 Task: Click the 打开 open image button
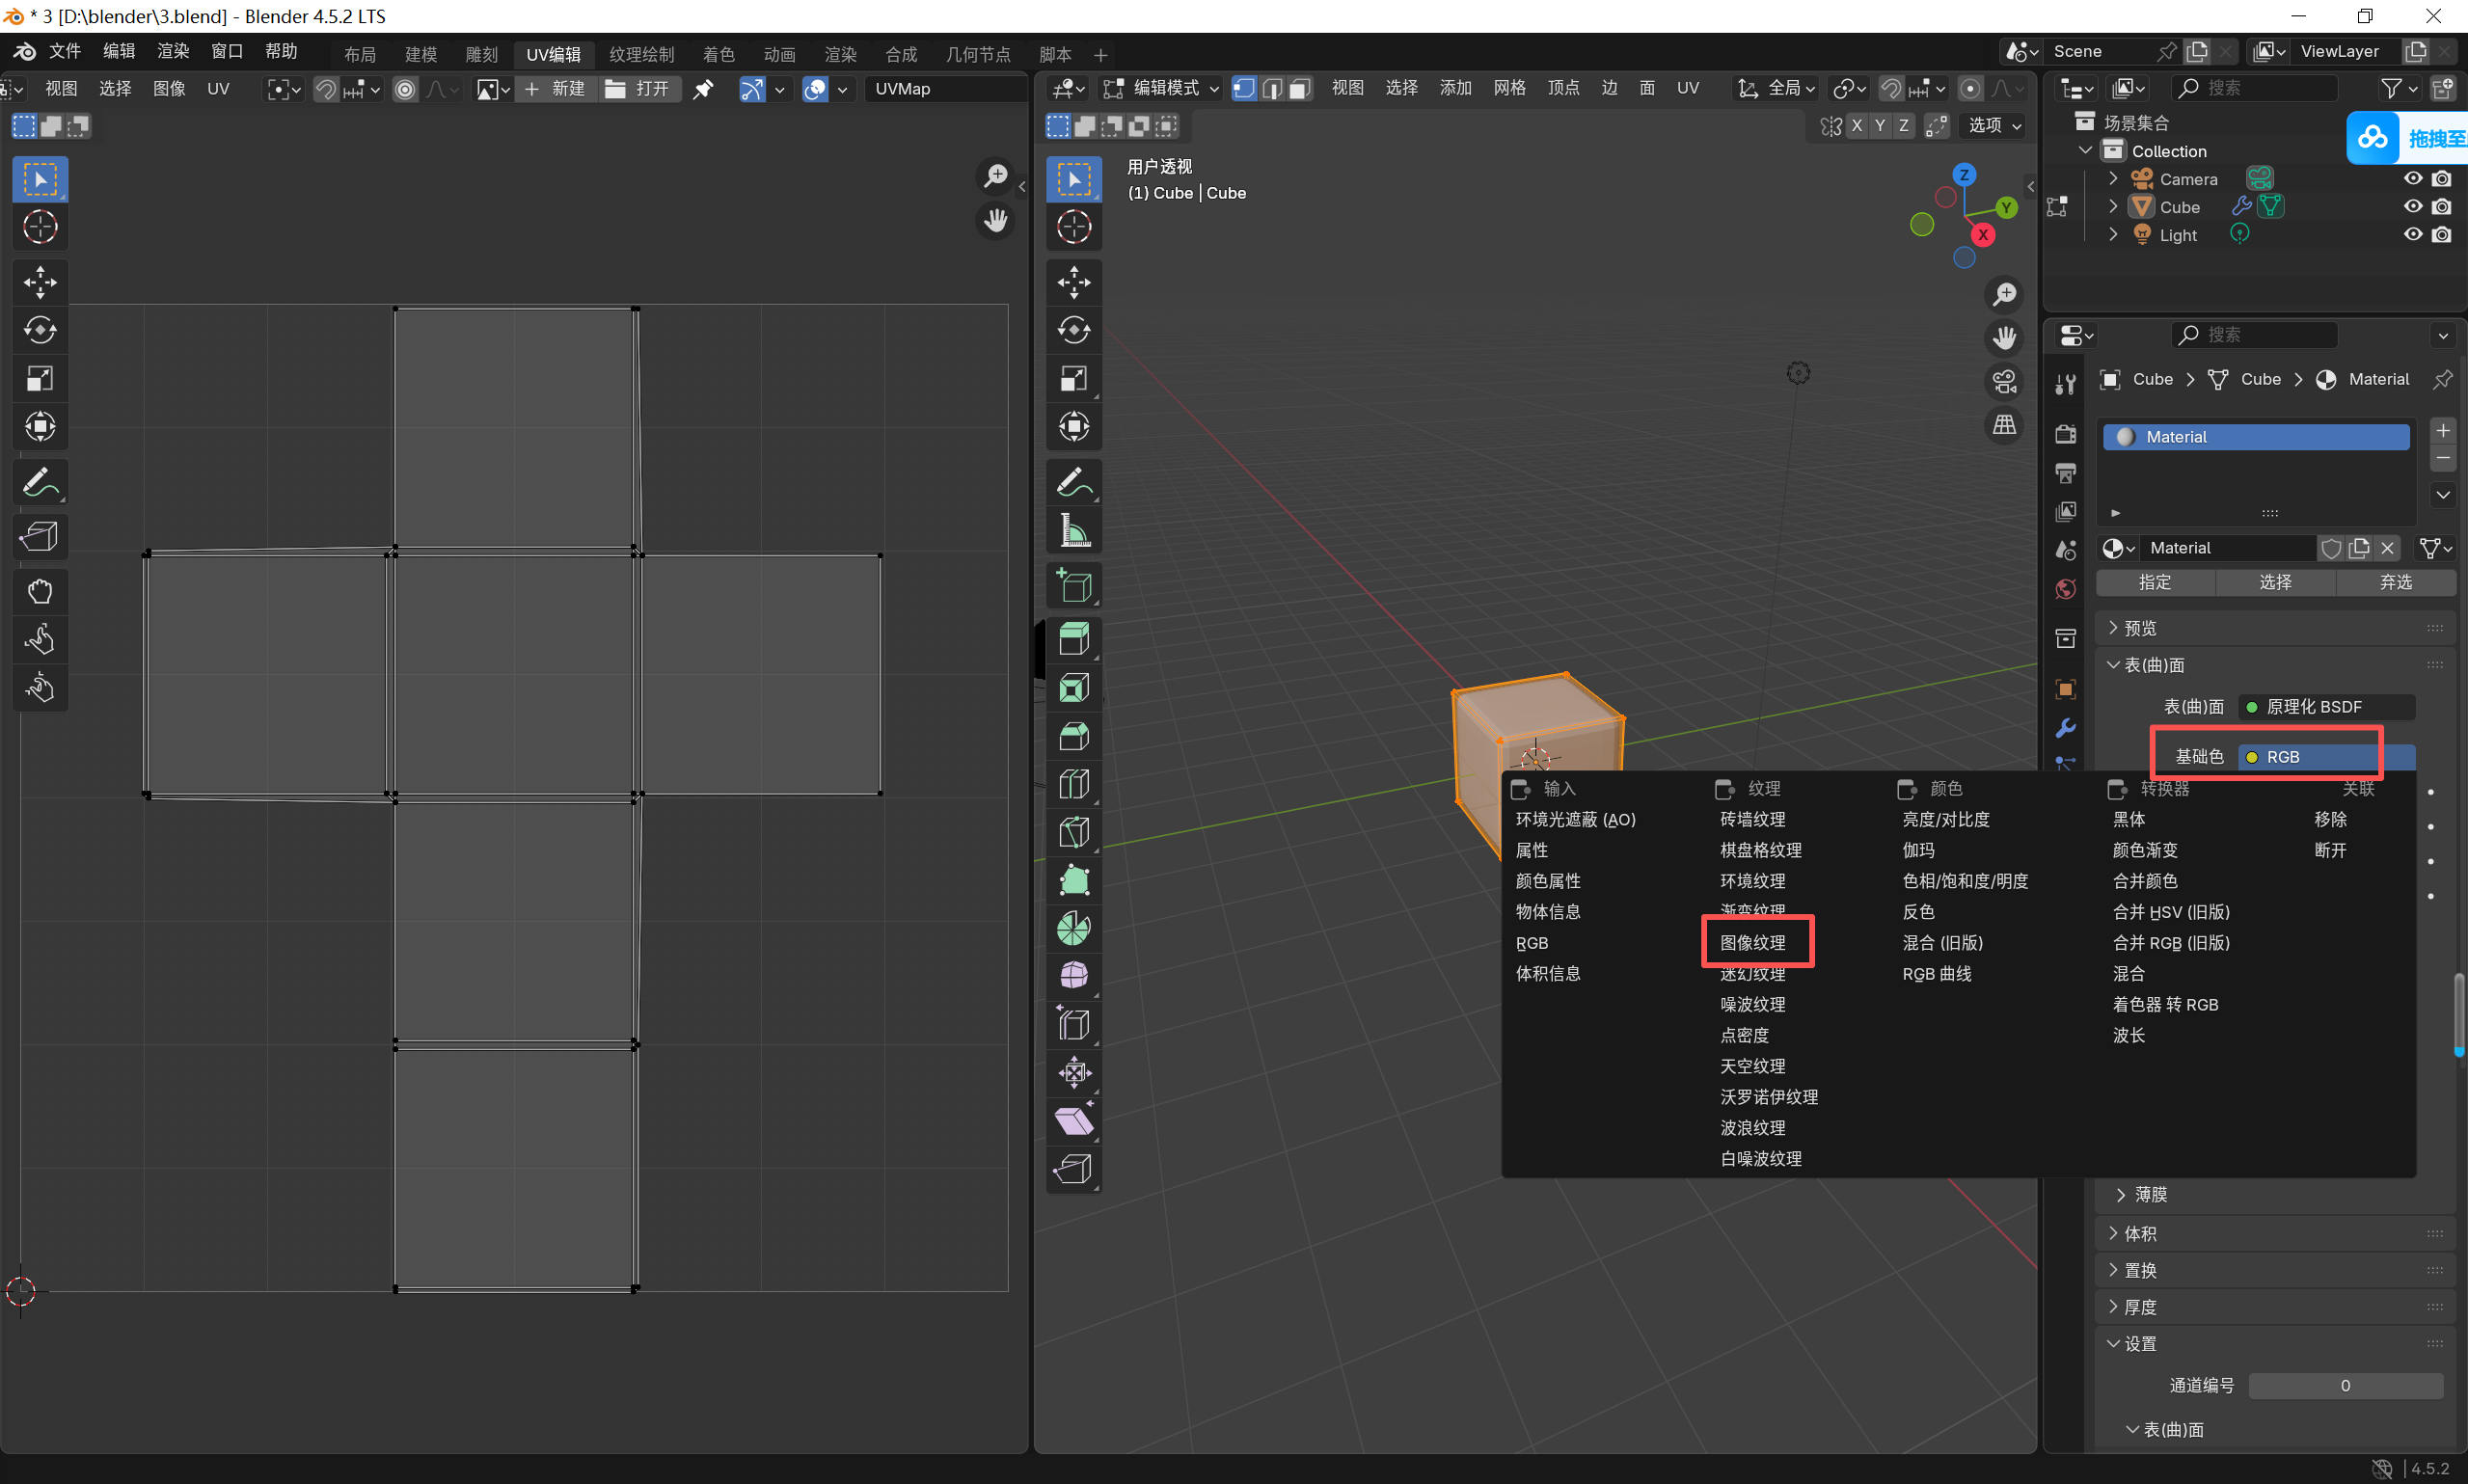pos(639,89)
